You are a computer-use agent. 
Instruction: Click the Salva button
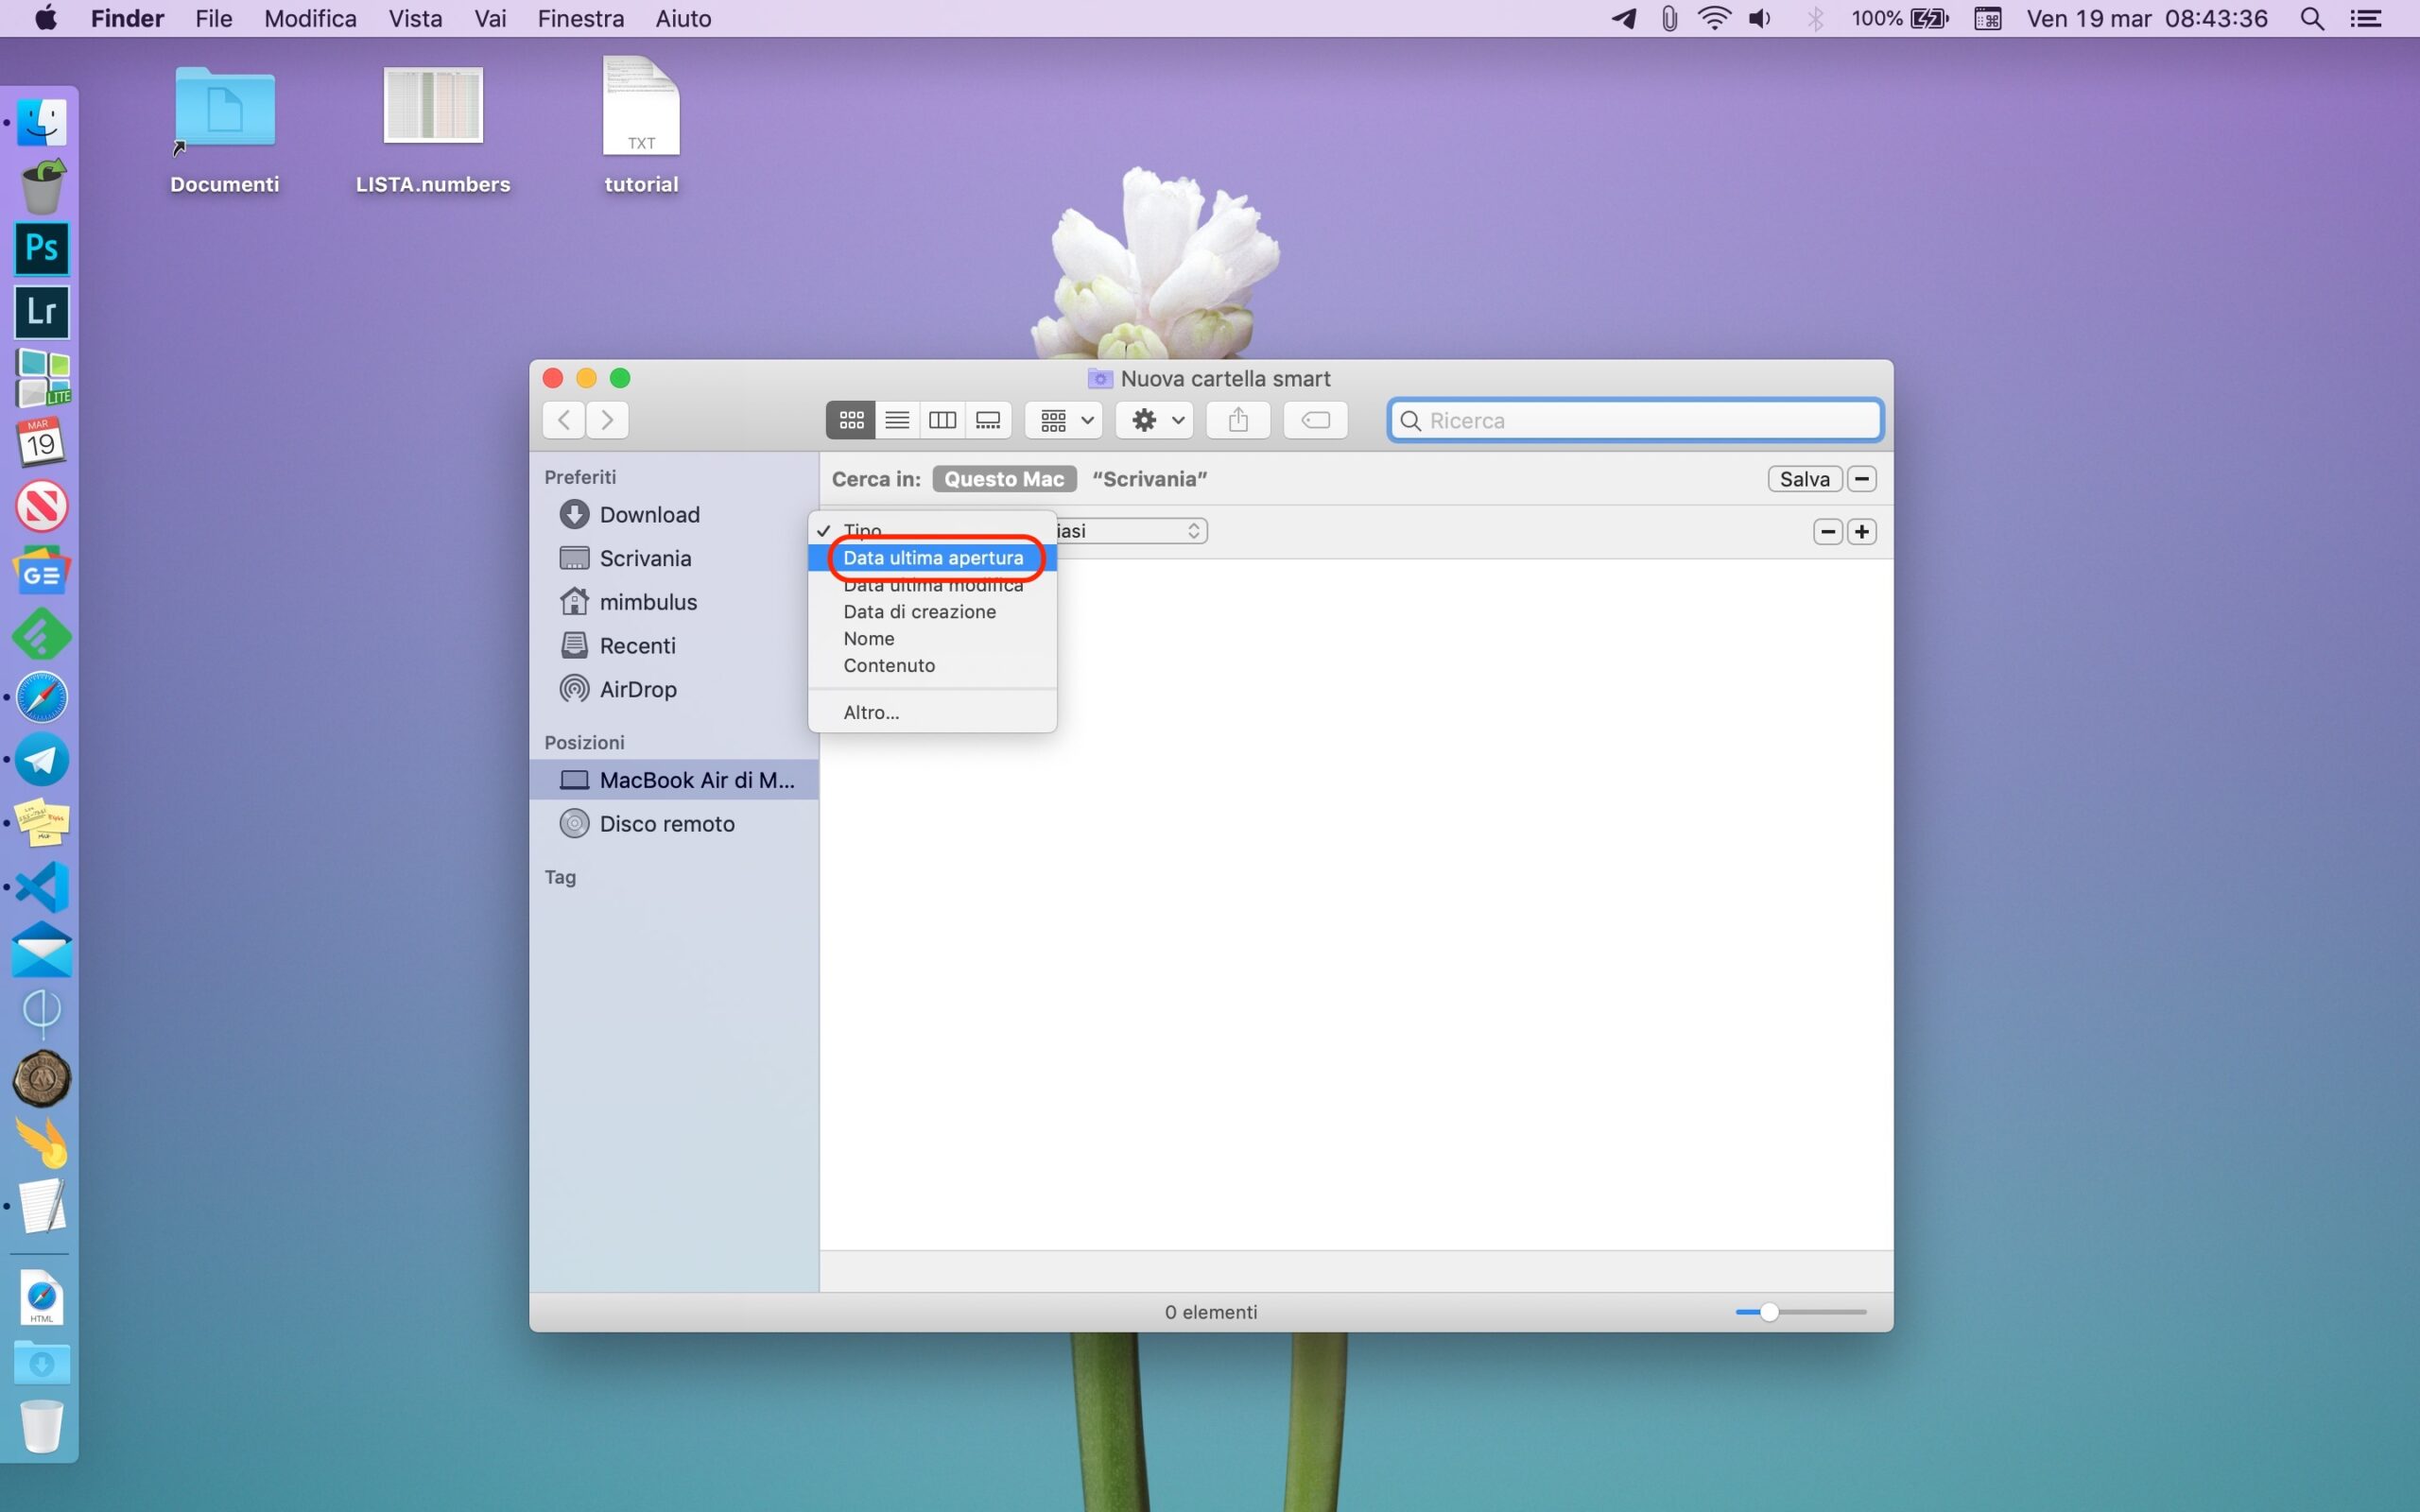(1803, 479)
